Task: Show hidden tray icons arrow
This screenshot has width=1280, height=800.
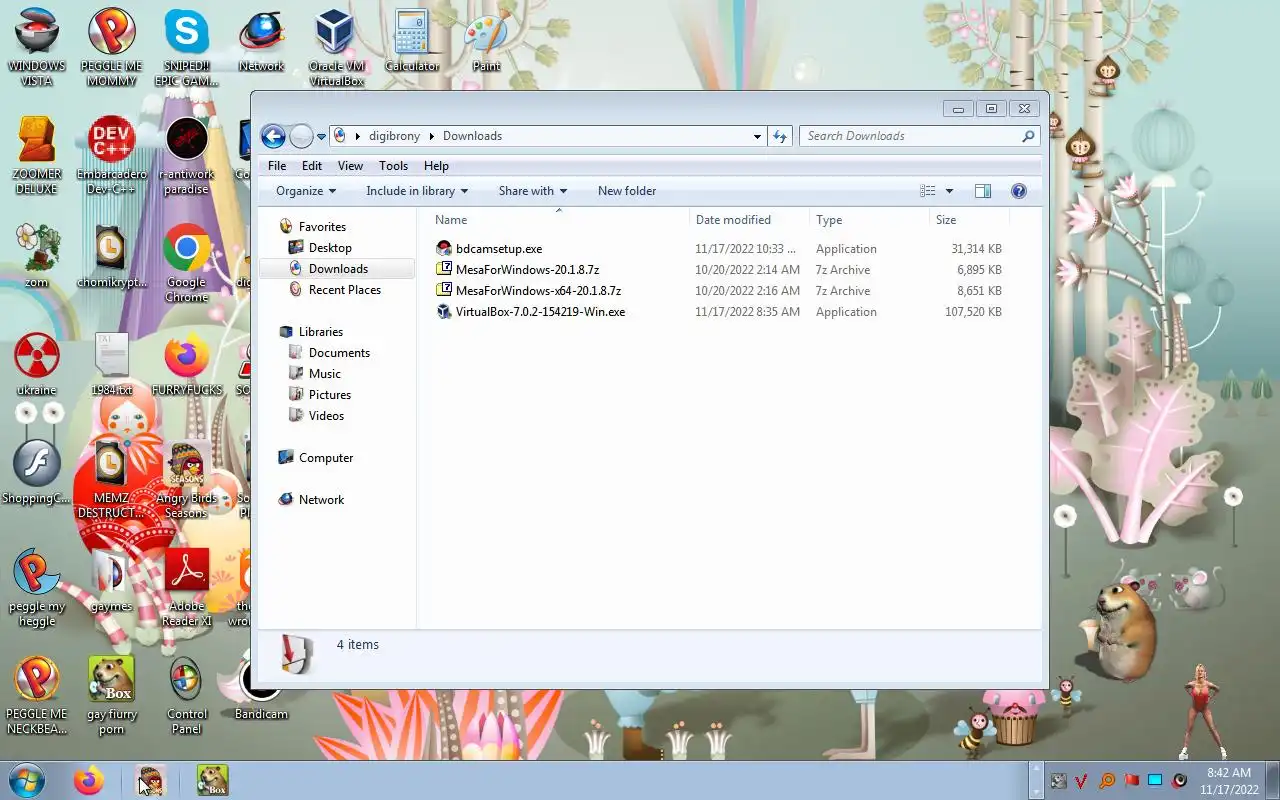Action: pyautogui.click(x=1036, y=780)
